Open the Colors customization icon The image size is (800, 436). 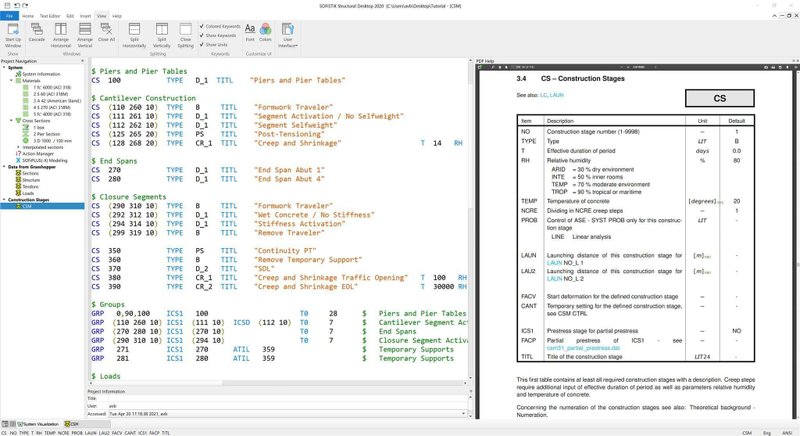pyautogui.click(x=267, y=34)
